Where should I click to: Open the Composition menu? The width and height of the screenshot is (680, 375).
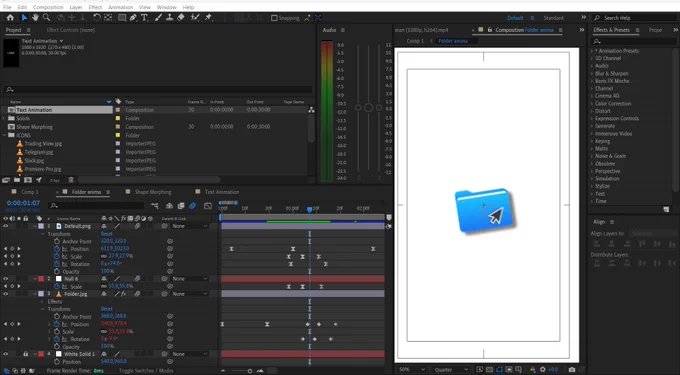click(x=48, y=7)
